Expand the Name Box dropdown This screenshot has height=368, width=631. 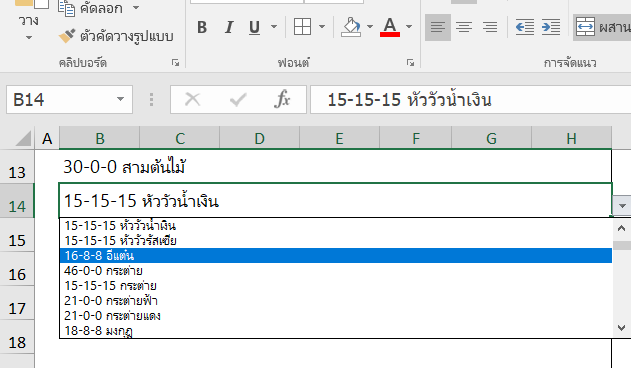click(120, 99)
